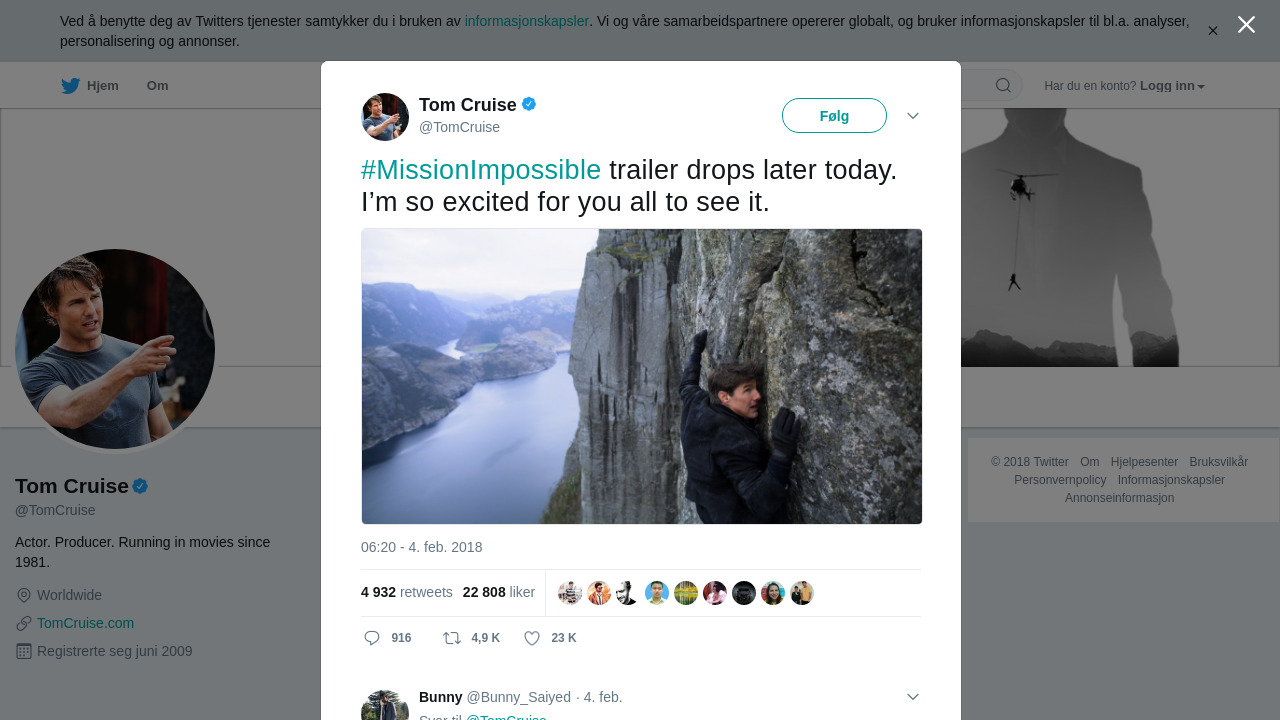The width and height of the screenshot is (1280, 720).
Task: Open the informasjonskapsler link in banner
Action: pyautogui.click(x=526, y=21)
